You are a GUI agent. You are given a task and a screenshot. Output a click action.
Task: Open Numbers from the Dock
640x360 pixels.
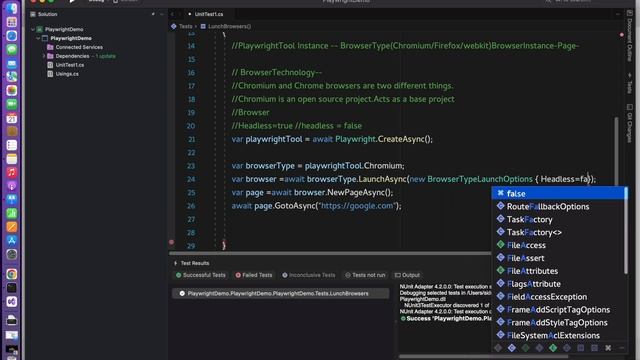click(11, 213)
